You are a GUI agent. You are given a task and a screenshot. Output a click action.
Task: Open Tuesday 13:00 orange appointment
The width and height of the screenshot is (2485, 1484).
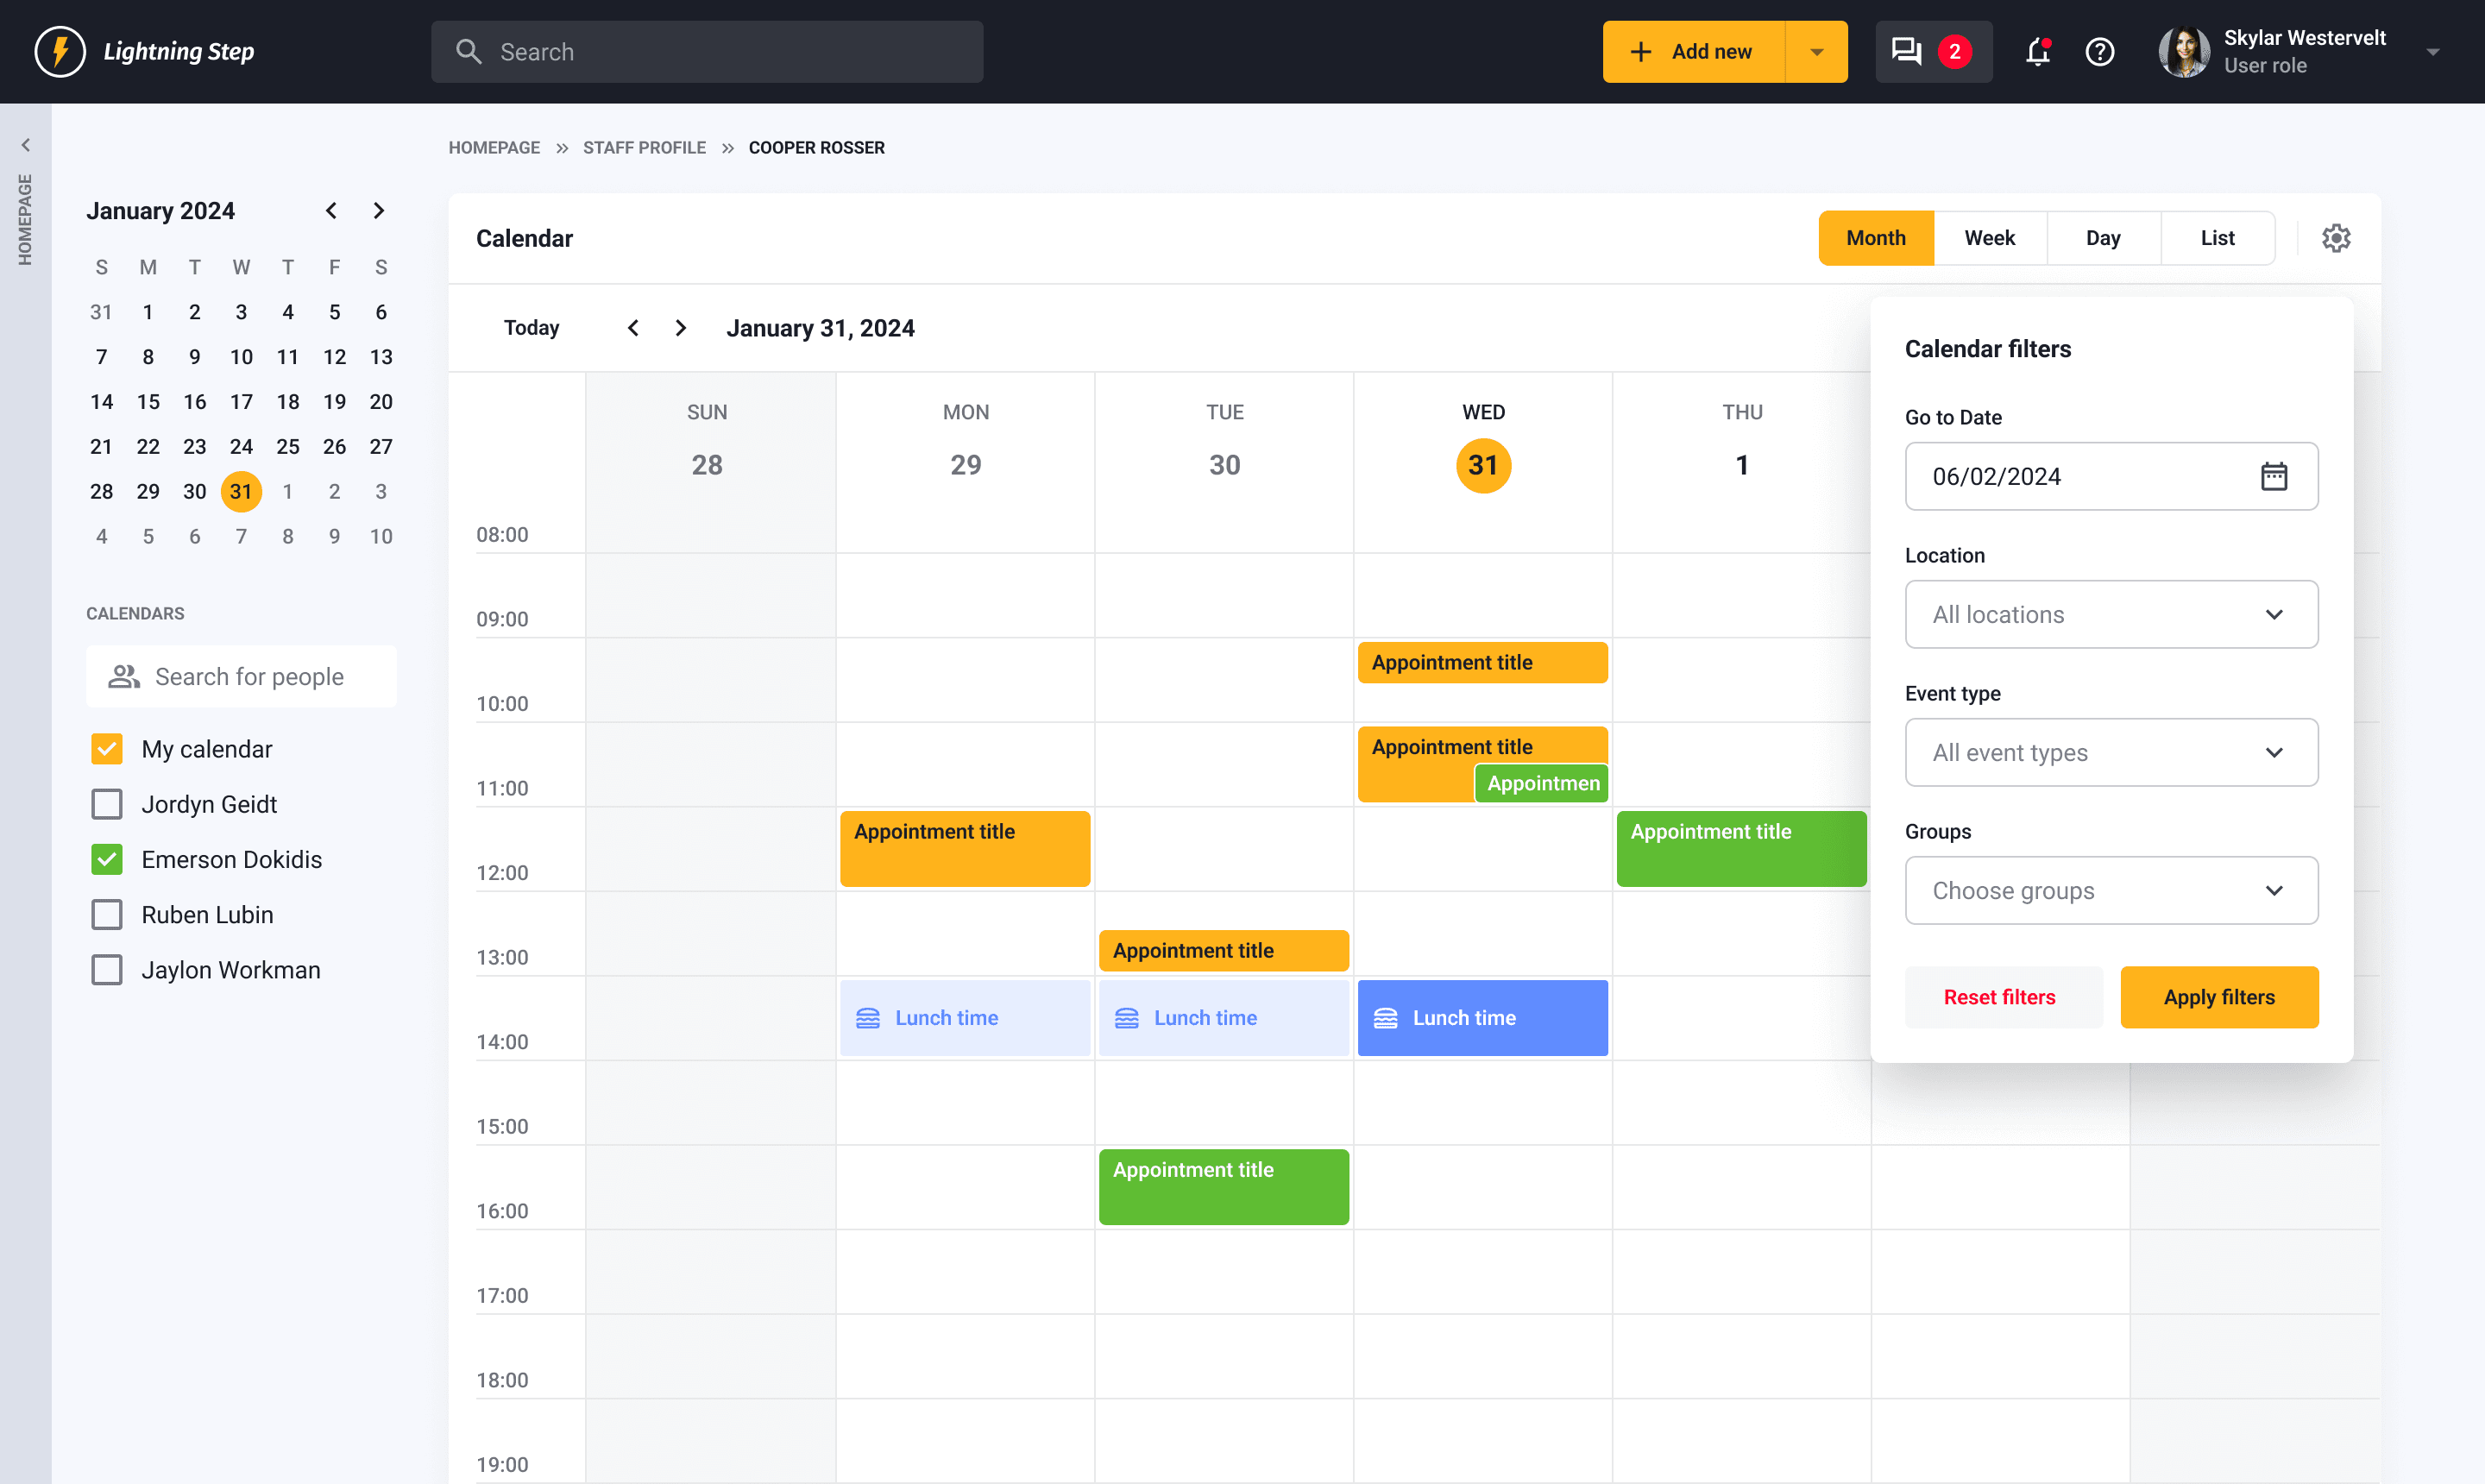pyautogui.click(x=1223, y=950)
